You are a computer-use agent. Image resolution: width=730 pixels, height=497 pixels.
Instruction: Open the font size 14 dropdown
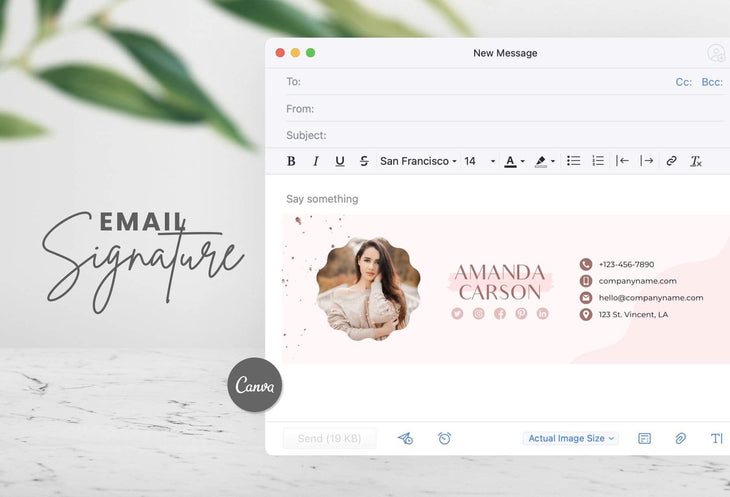[479, 161]
